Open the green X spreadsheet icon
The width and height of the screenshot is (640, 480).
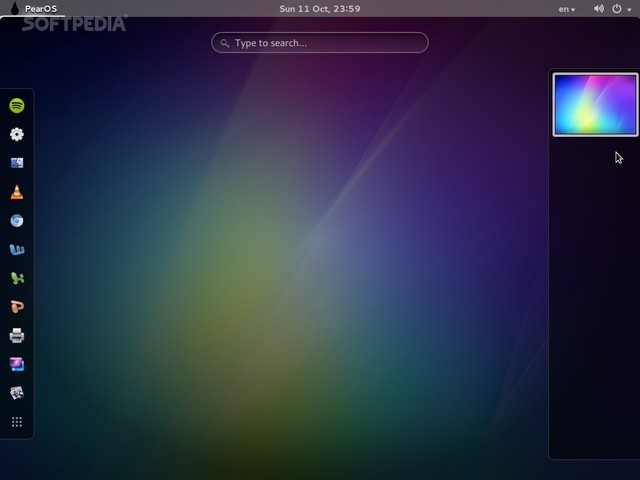17,278
